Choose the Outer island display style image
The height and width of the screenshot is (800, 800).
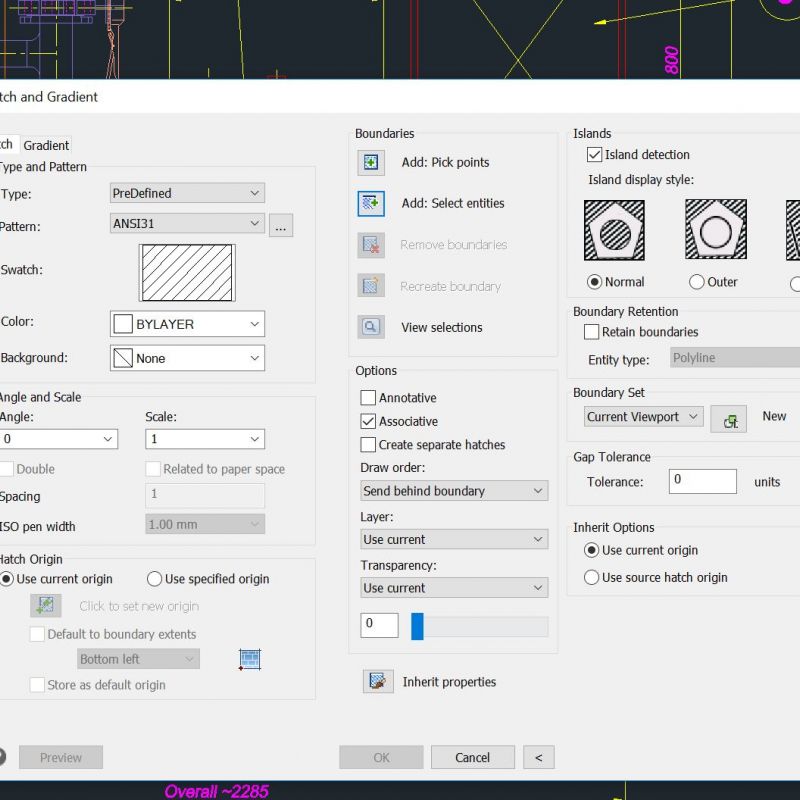(715, 230)
